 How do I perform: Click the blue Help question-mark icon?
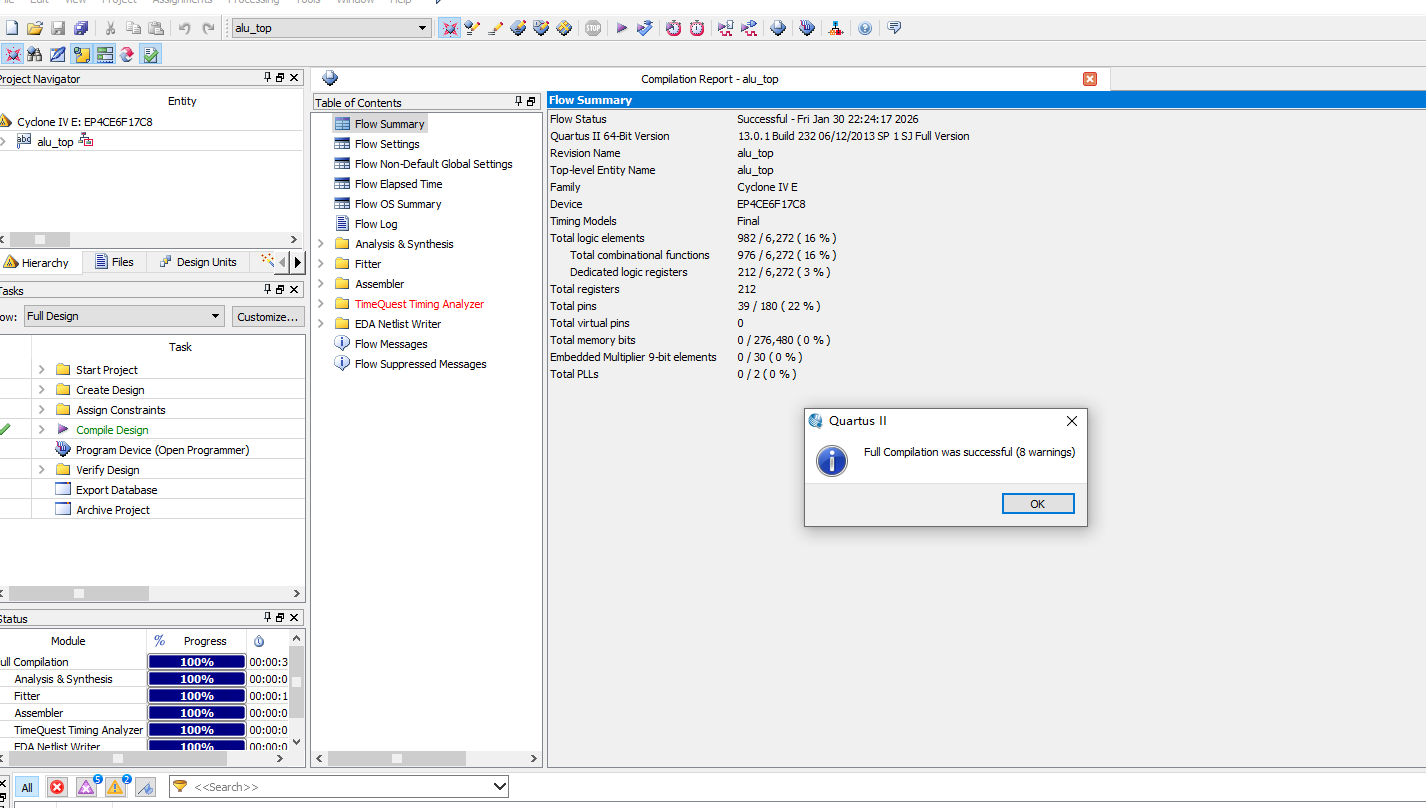click(x=865, y=28)
